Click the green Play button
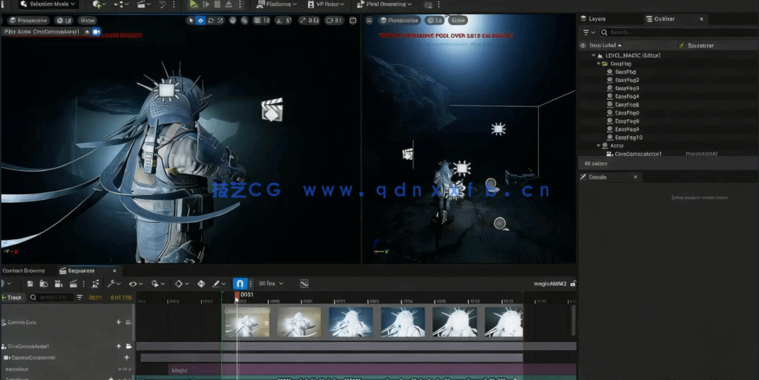This screenshot has height=380, width=759. pyautogui.click(x=194, y=4)
